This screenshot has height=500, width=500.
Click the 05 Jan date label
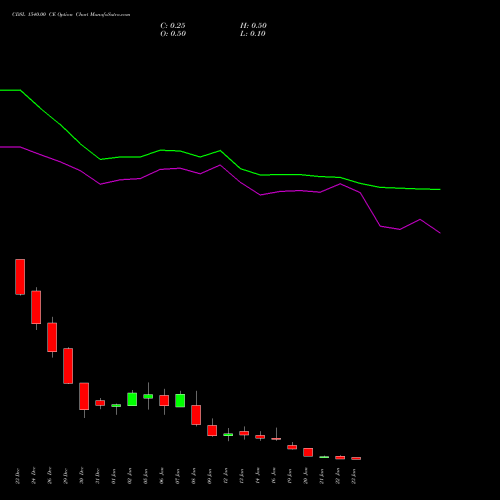pos(146,476)
